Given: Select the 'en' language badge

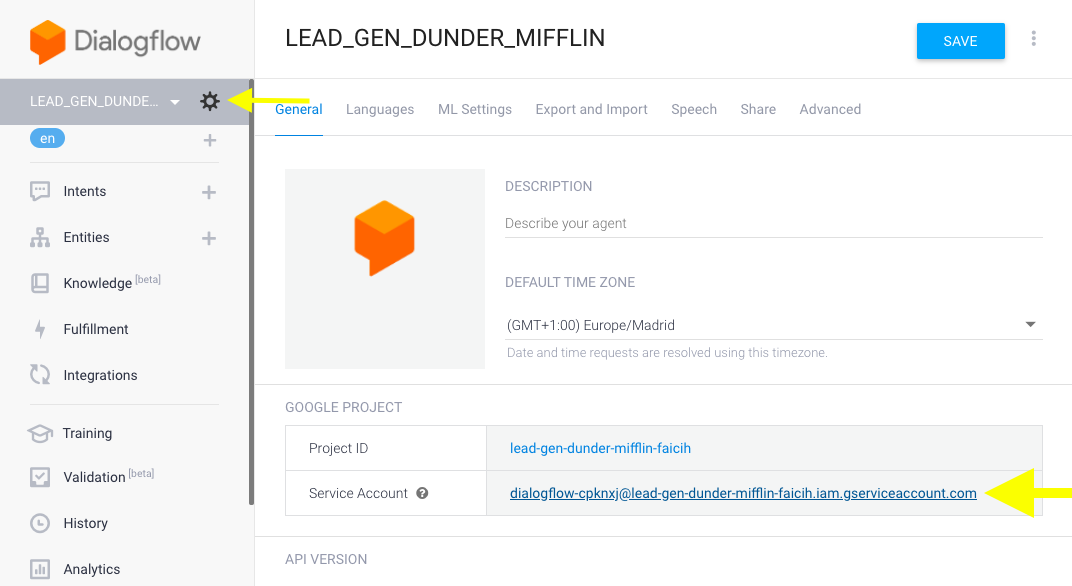Looking at the screenshot, I should (47, 138).
